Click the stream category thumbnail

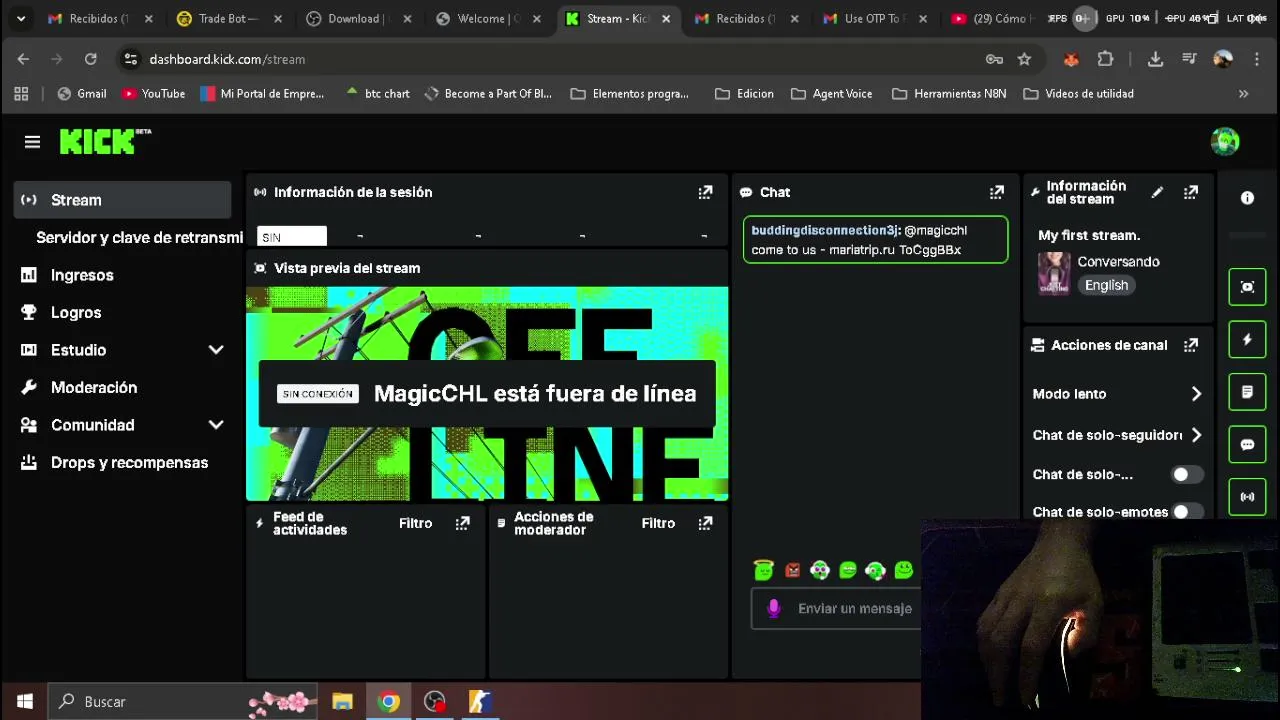tap(1054, 273)
